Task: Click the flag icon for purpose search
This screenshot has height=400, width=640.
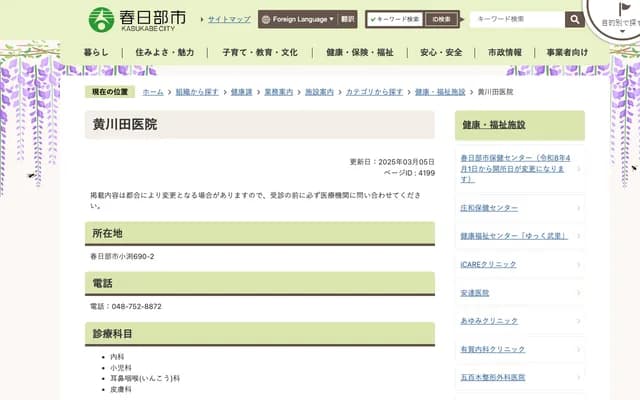Action: click(x=625, y=8)
